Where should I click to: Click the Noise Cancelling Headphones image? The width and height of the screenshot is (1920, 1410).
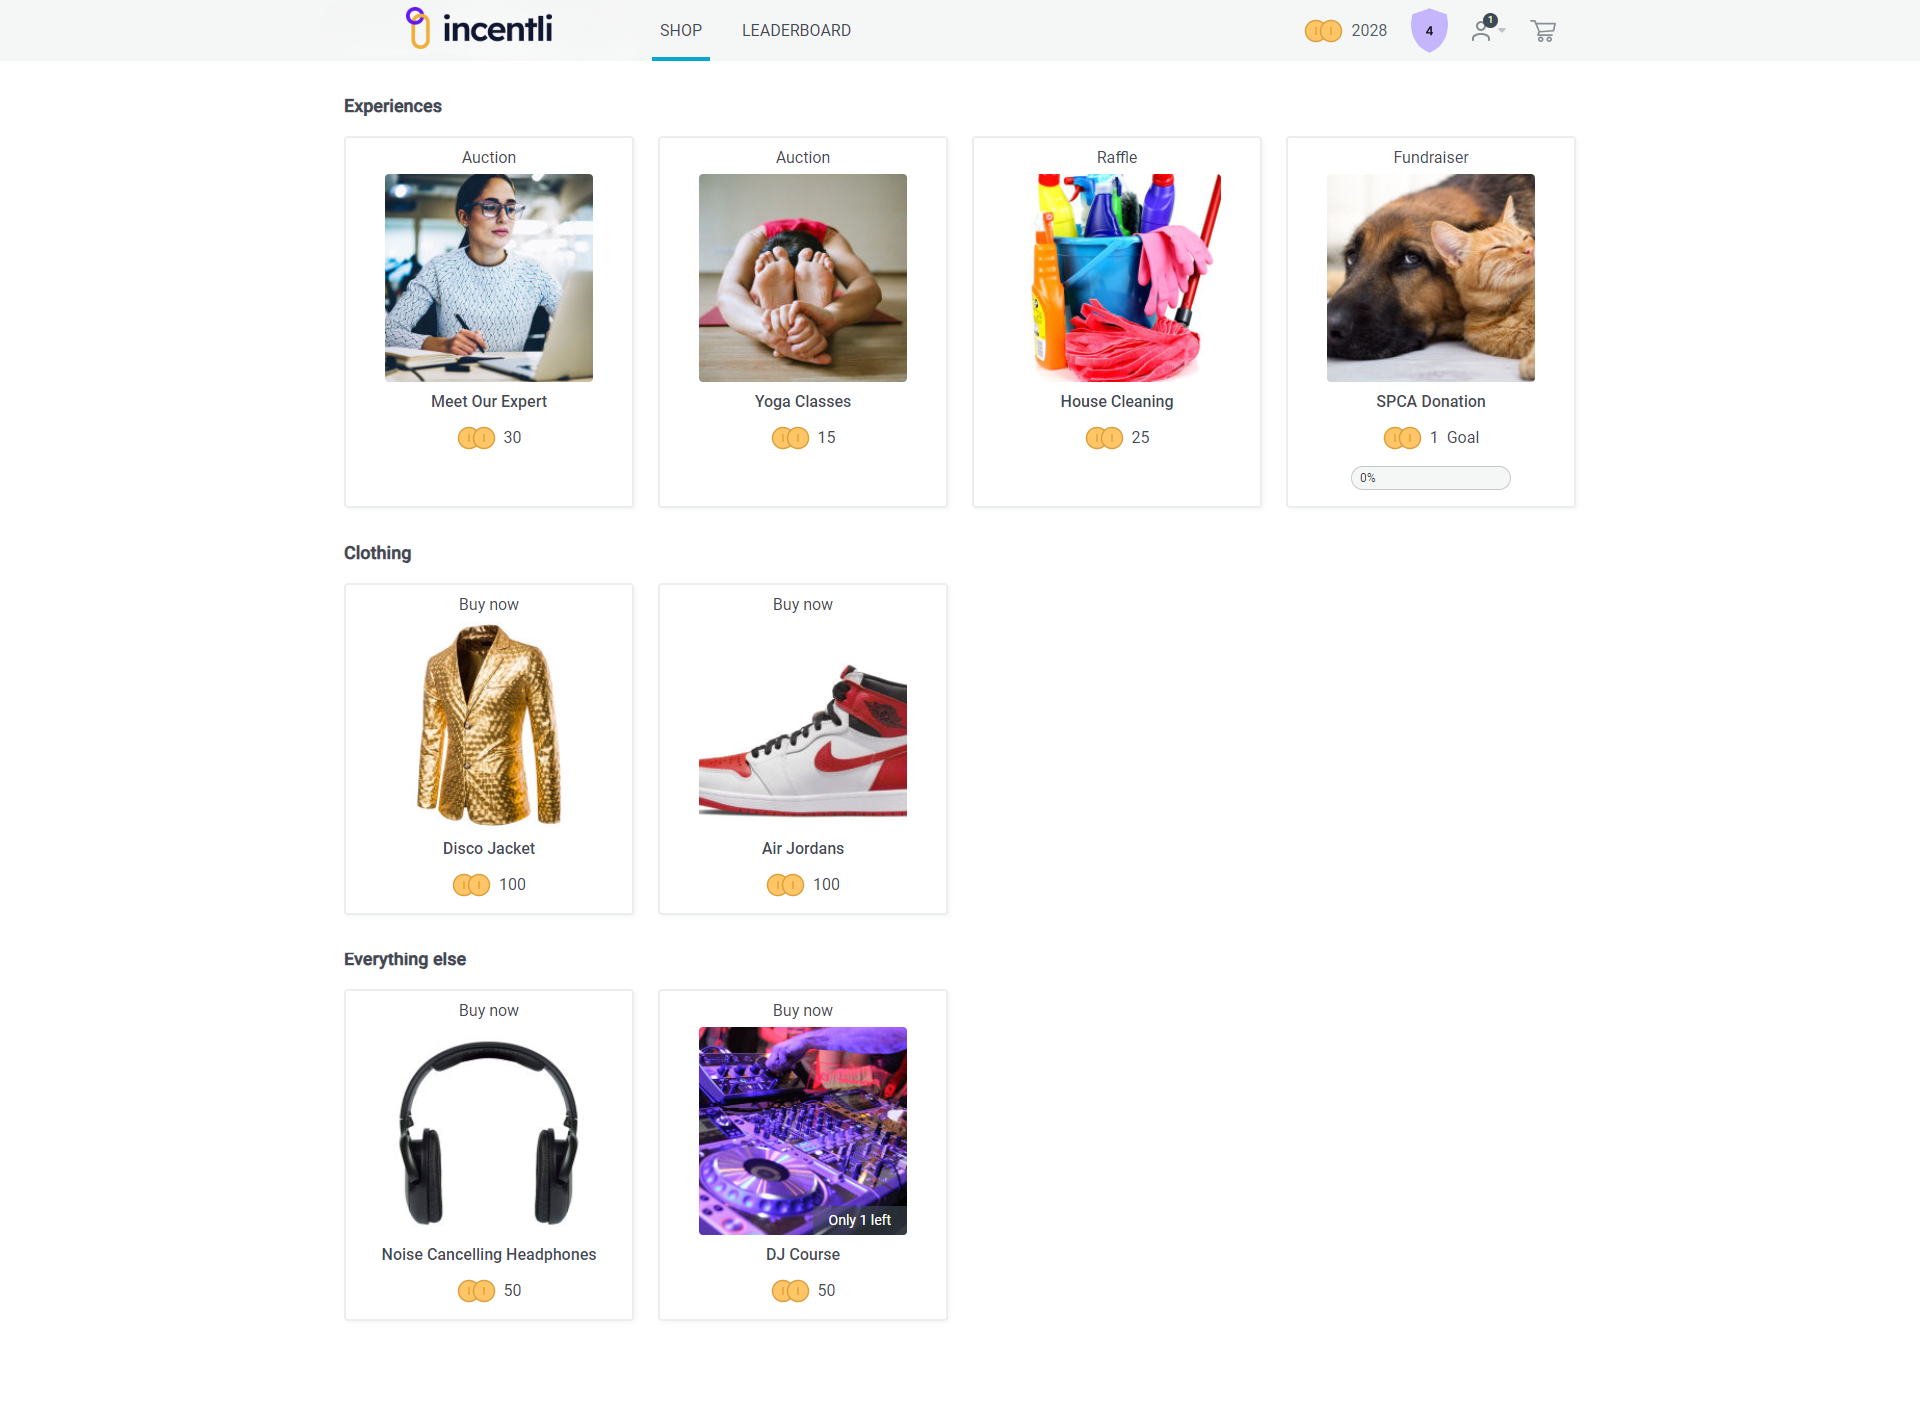(x=489, y=1131)
